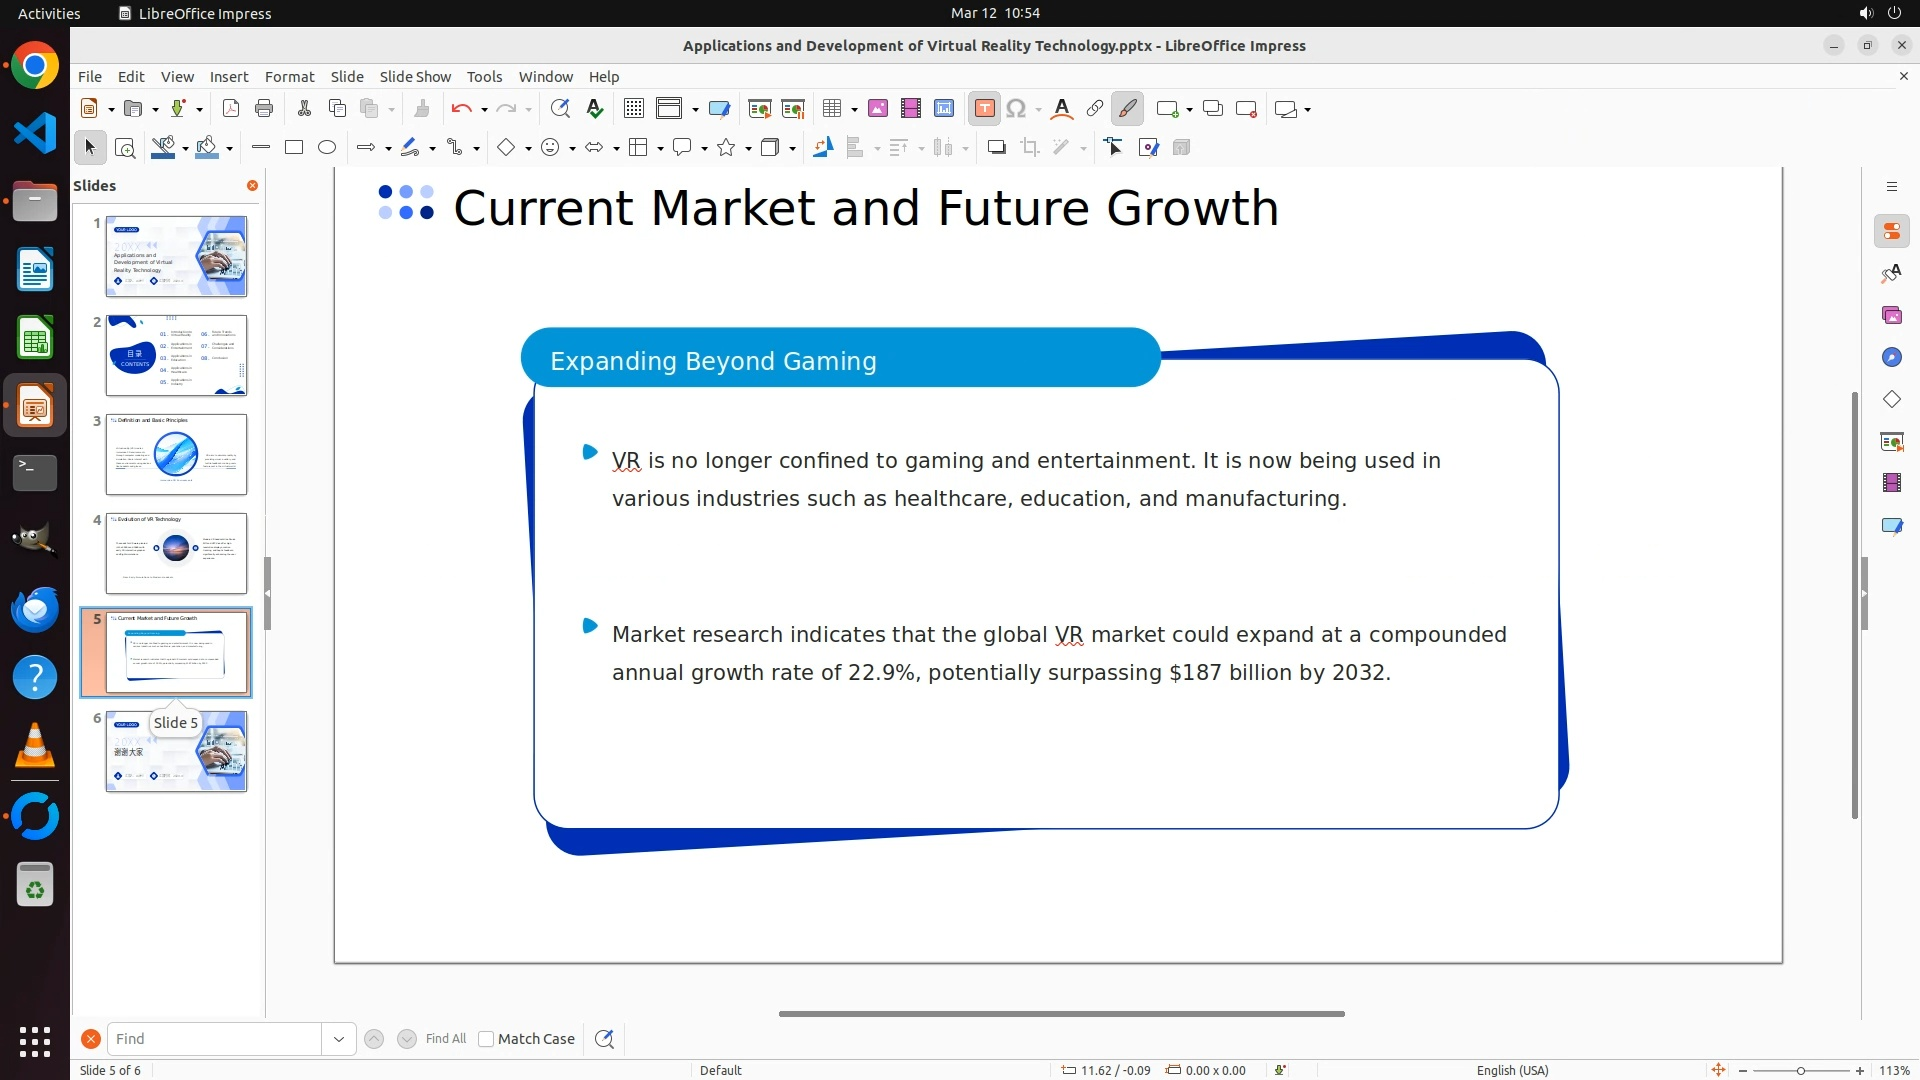The image size is (1920, 1080).
Task: Insert a table with the toolbar icon
Action: 832,109
